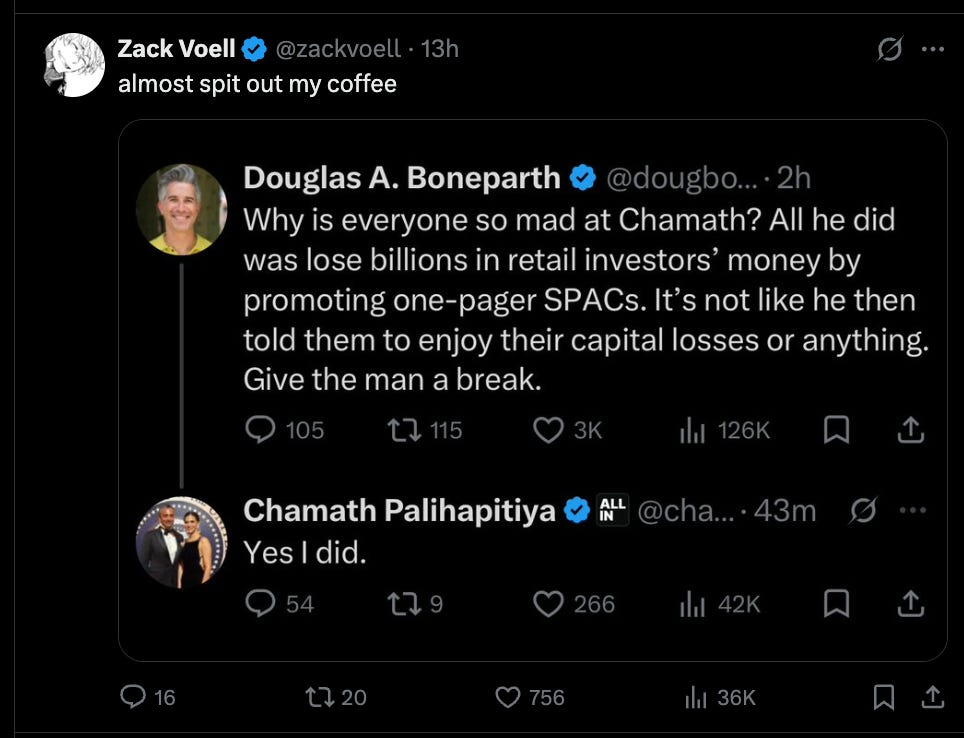Bookmark Zack Voell's tweet

coord(884,697)
